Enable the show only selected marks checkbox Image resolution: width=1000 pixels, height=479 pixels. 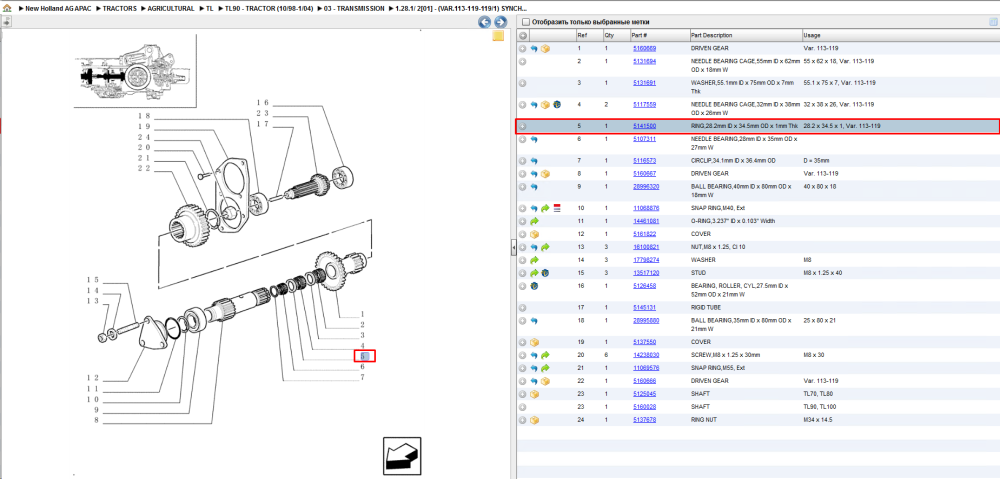click(x=526, y=22)
